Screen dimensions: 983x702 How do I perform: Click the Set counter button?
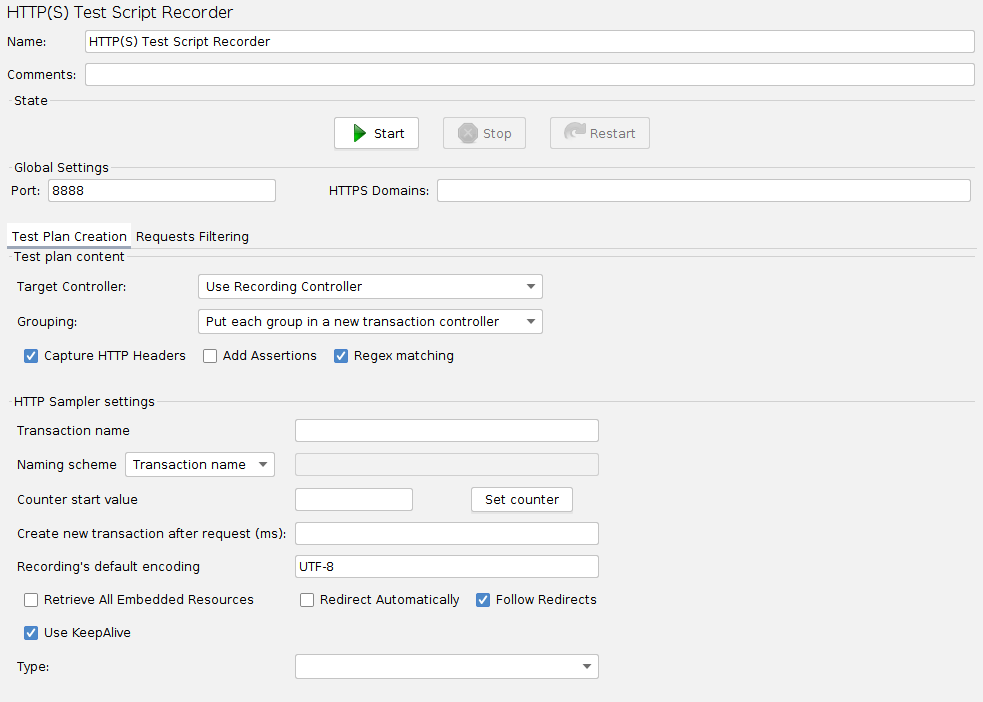521,500
